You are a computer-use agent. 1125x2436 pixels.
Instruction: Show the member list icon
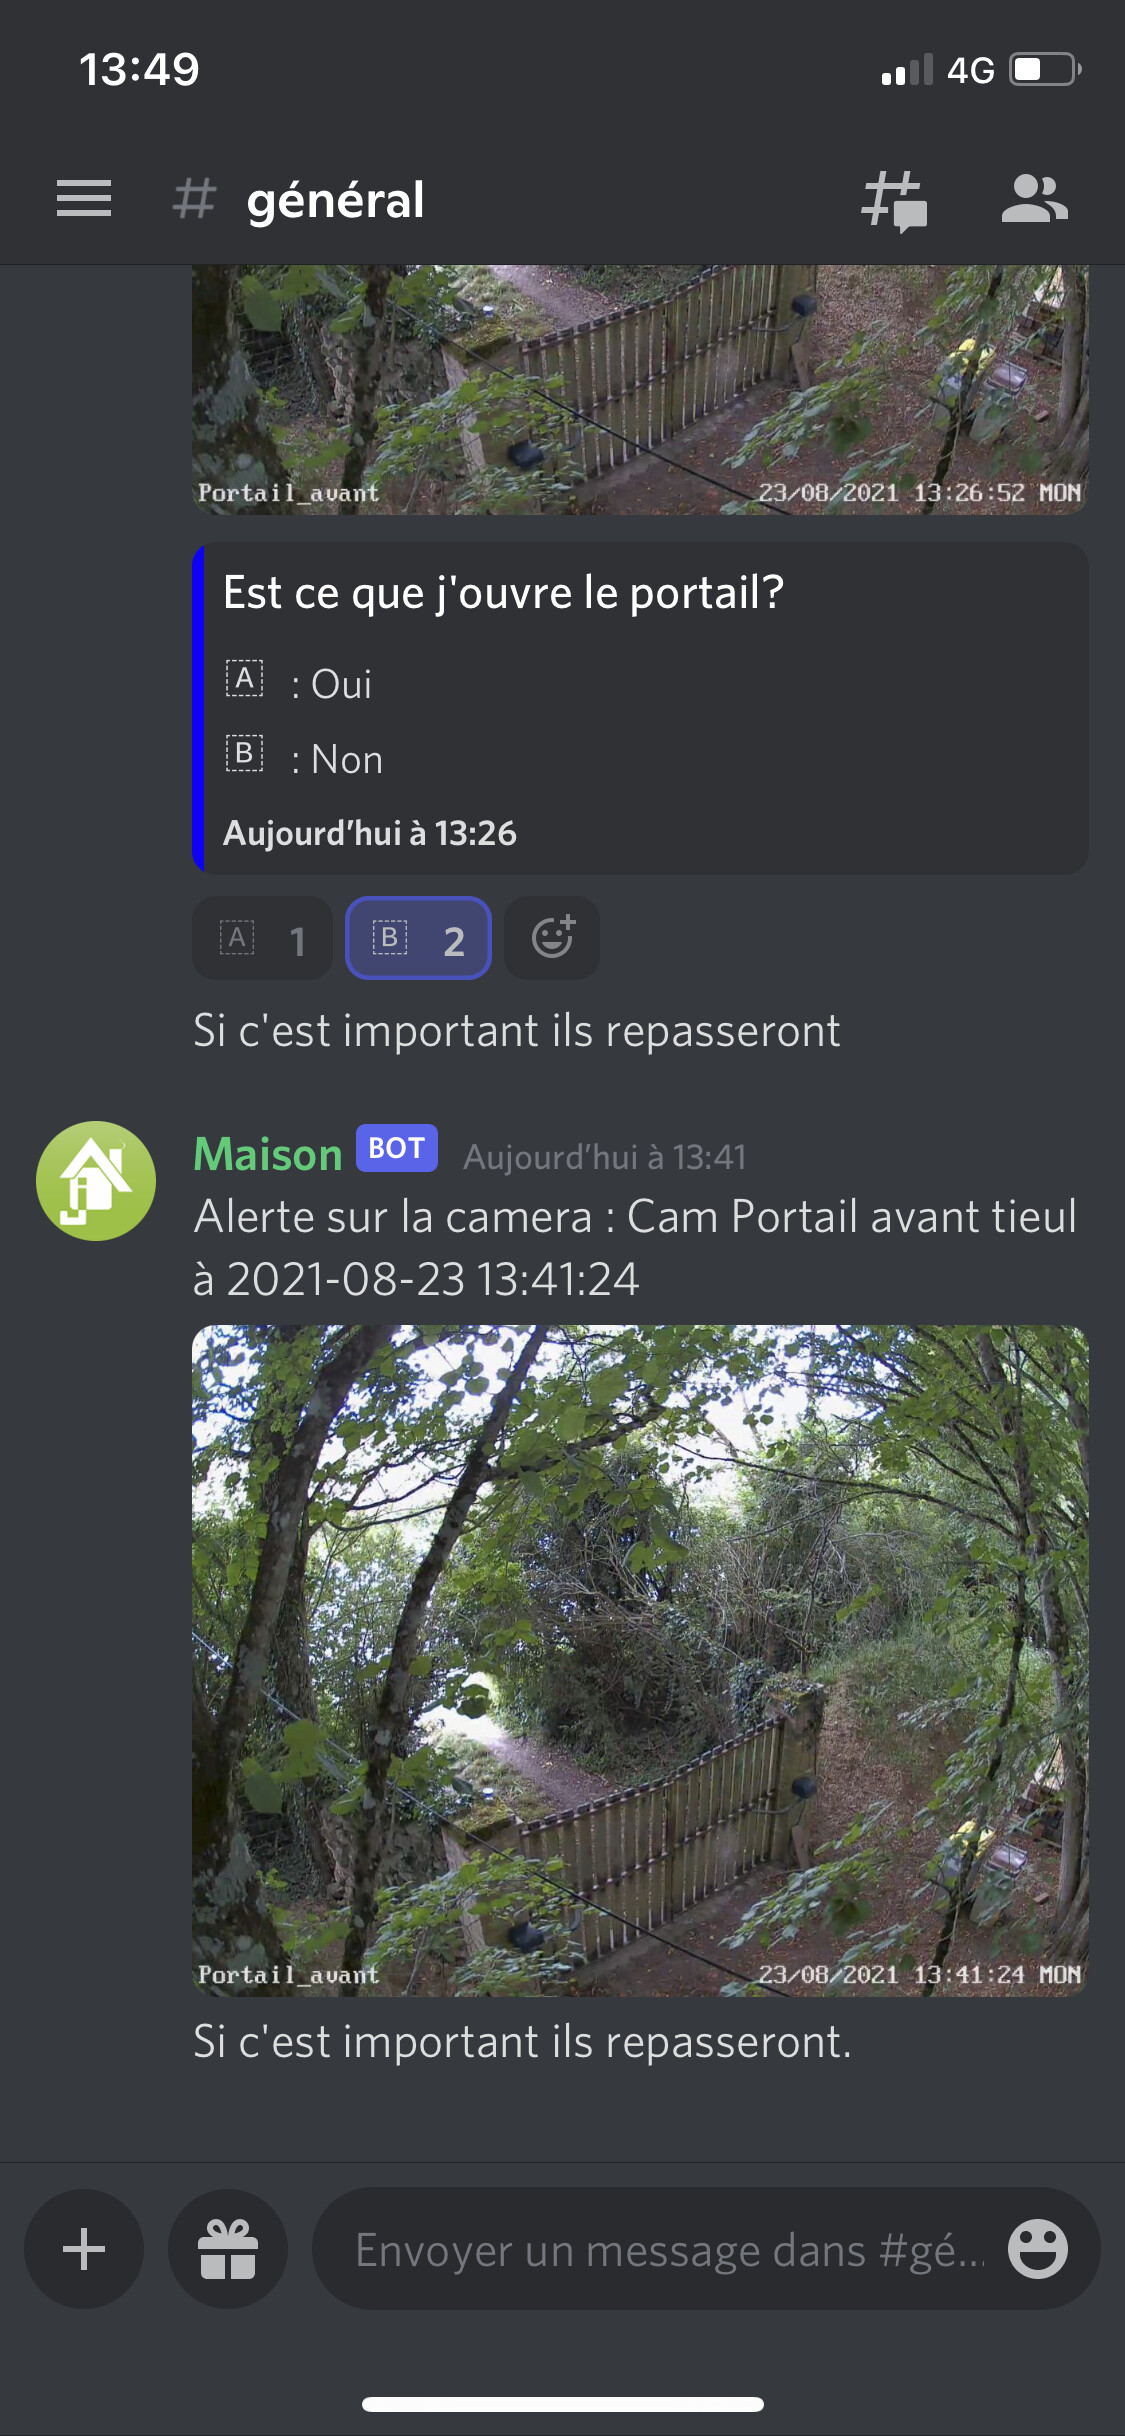[1035, 198]
